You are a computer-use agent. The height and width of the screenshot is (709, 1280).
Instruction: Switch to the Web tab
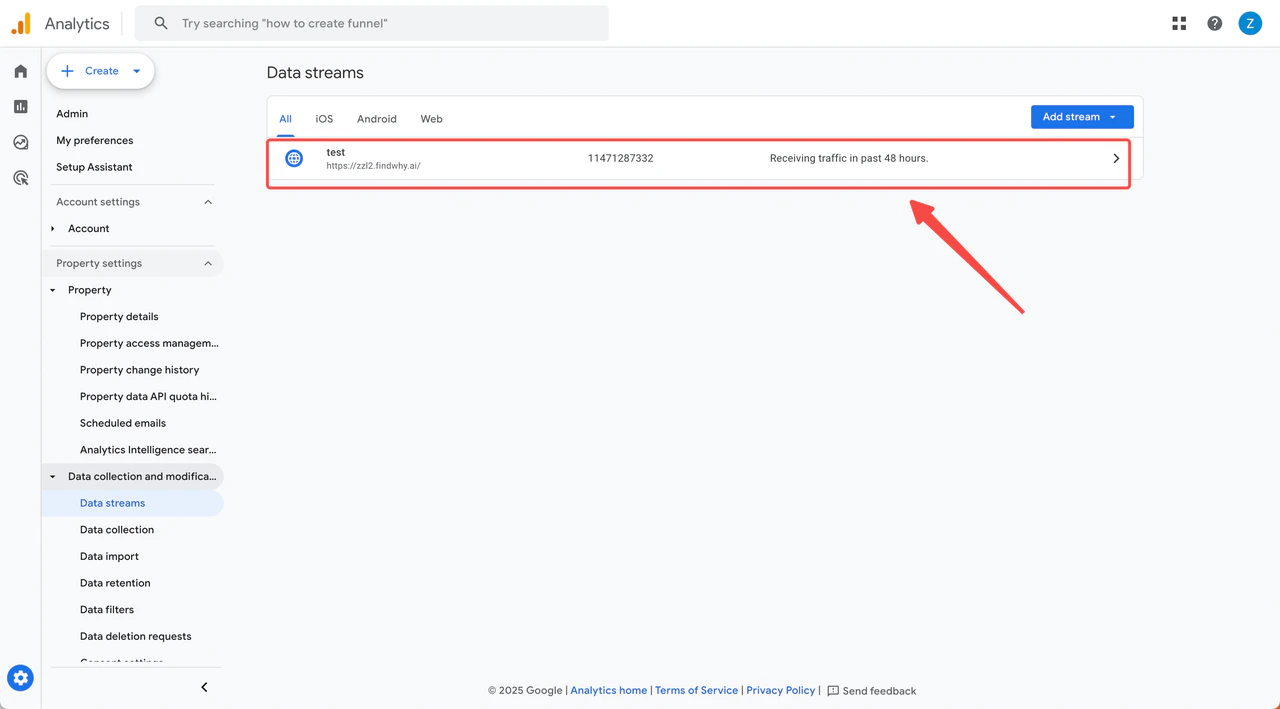pyautogui.click(x=431, y=119)
